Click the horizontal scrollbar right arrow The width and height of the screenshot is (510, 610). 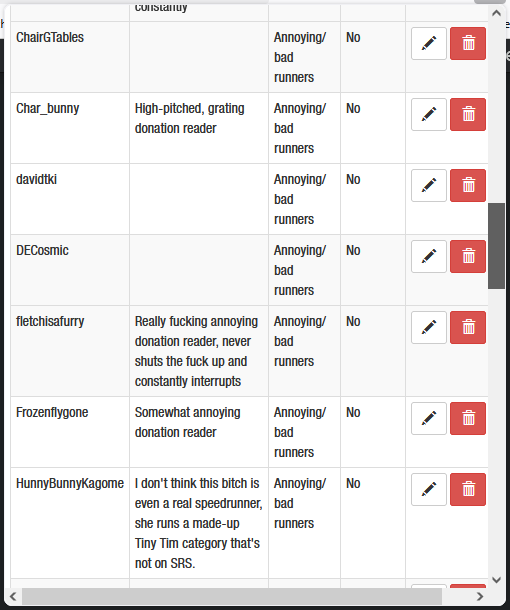pos(480,596)
